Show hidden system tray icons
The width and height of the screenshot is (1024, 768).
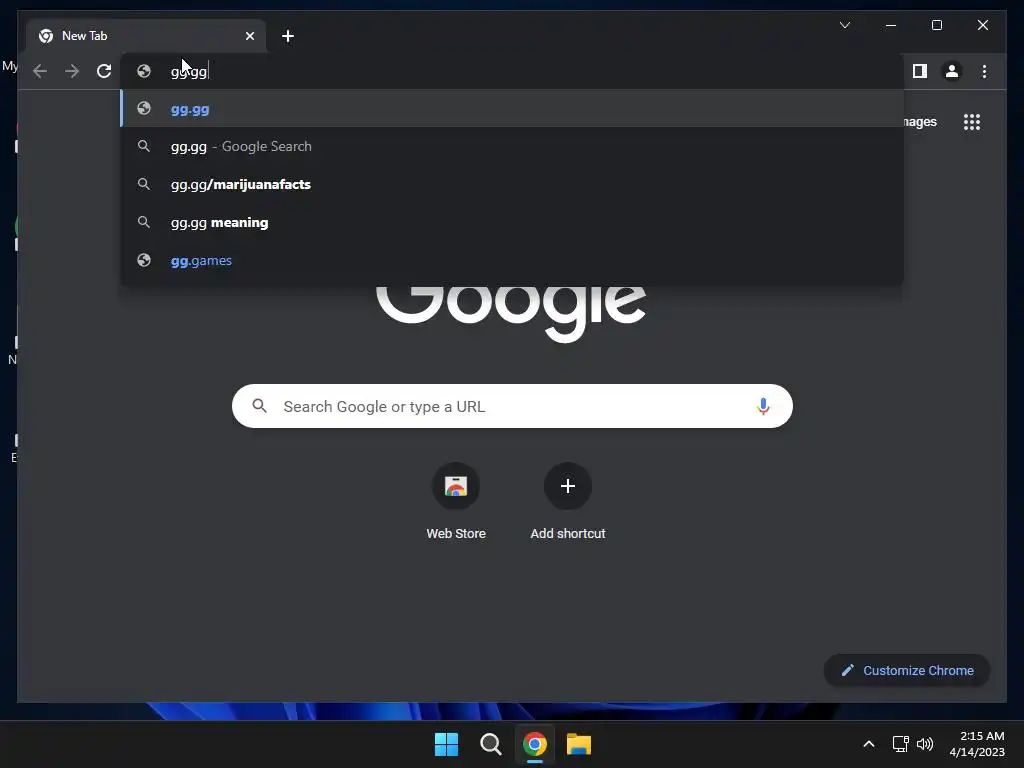pos(869,744)
